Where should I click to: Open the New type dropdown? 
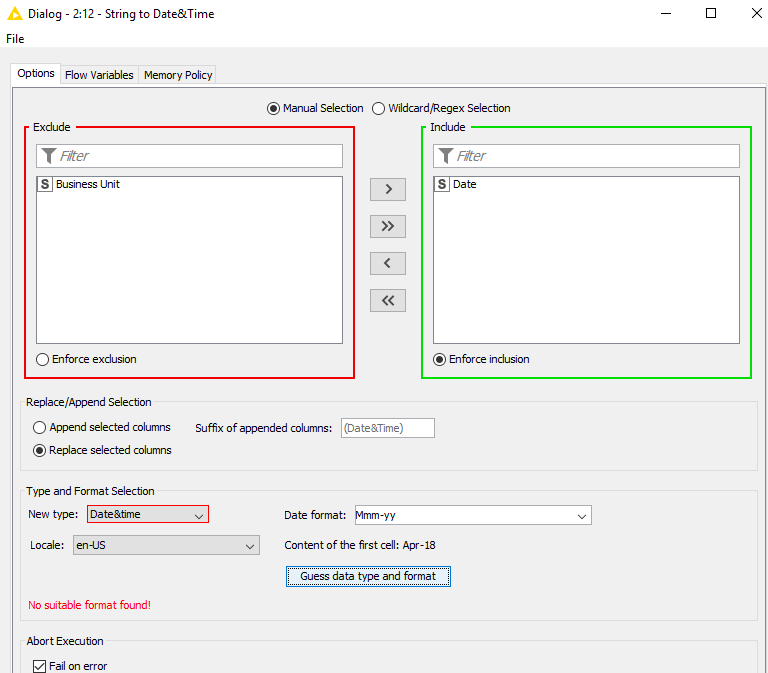[148, 514]
